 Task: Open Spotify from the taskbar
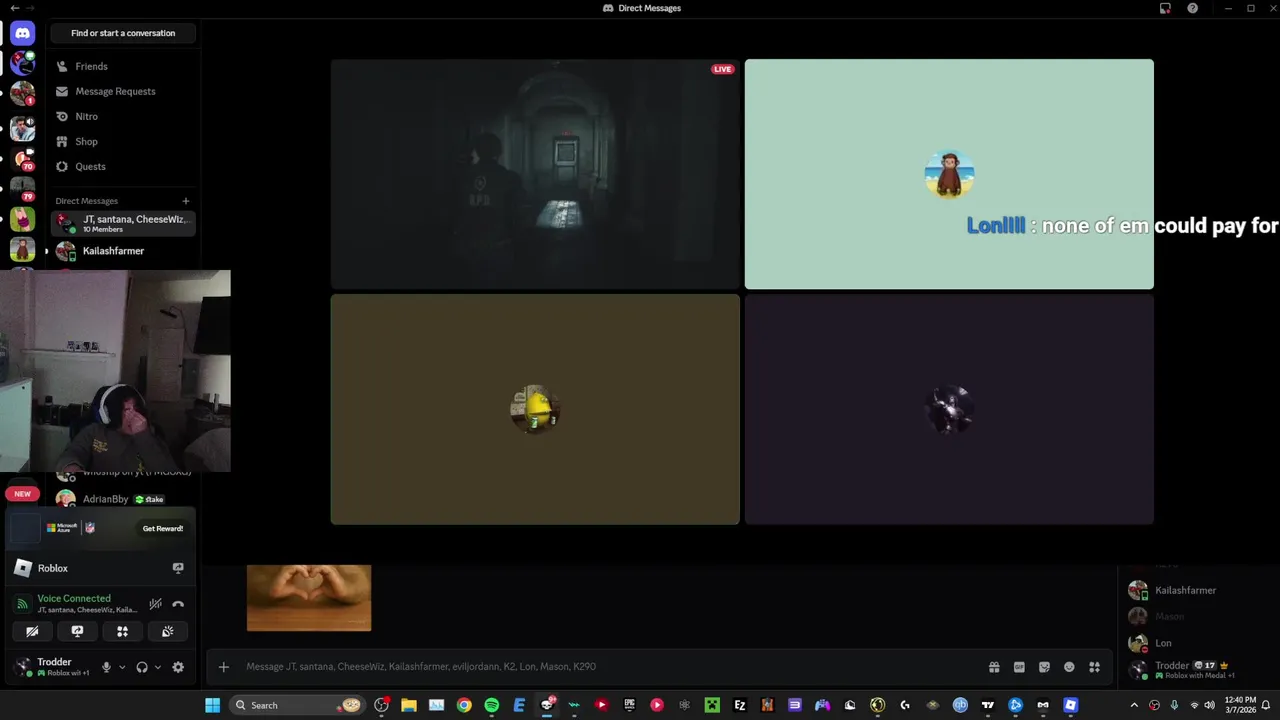(492, 705)
